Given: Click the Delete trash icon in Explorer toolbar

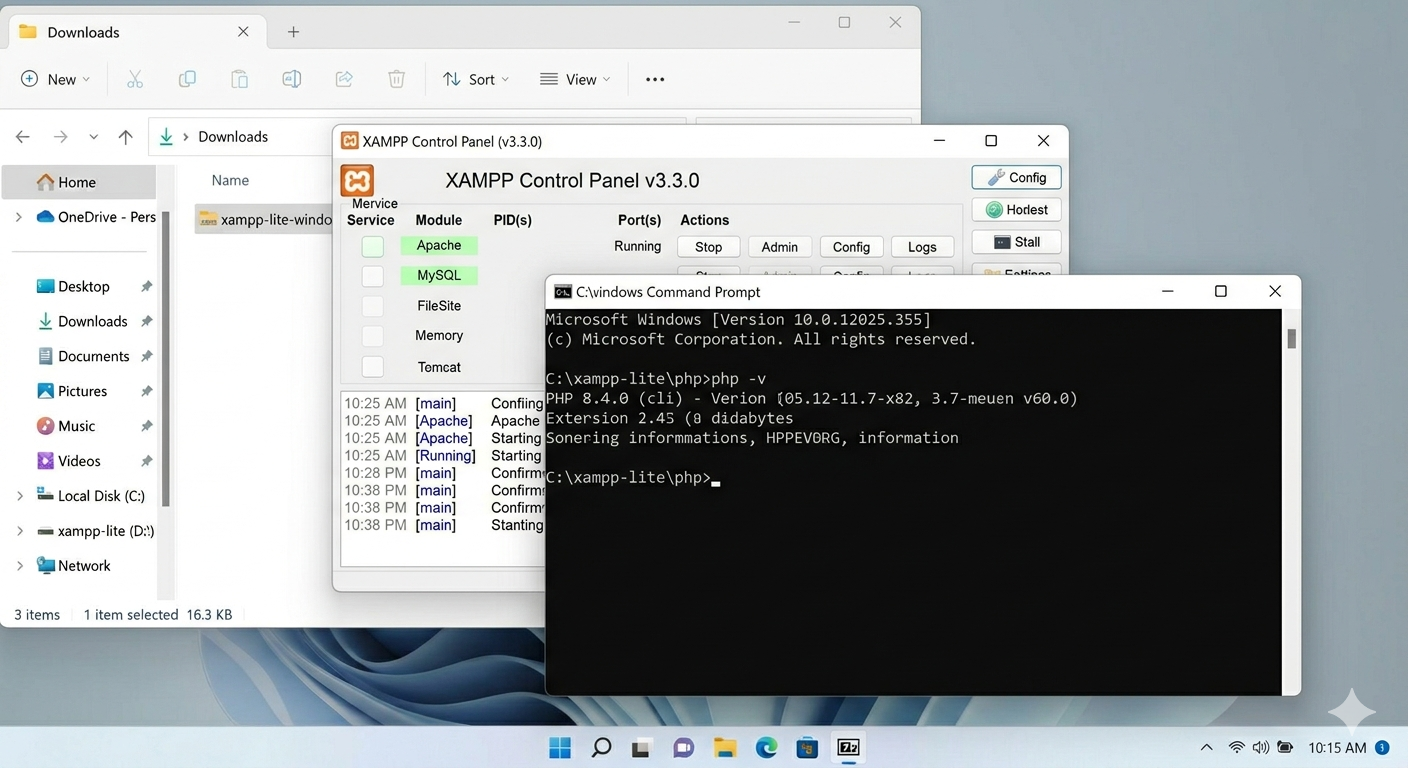Looking at the screenshot, I should point(397,79).
